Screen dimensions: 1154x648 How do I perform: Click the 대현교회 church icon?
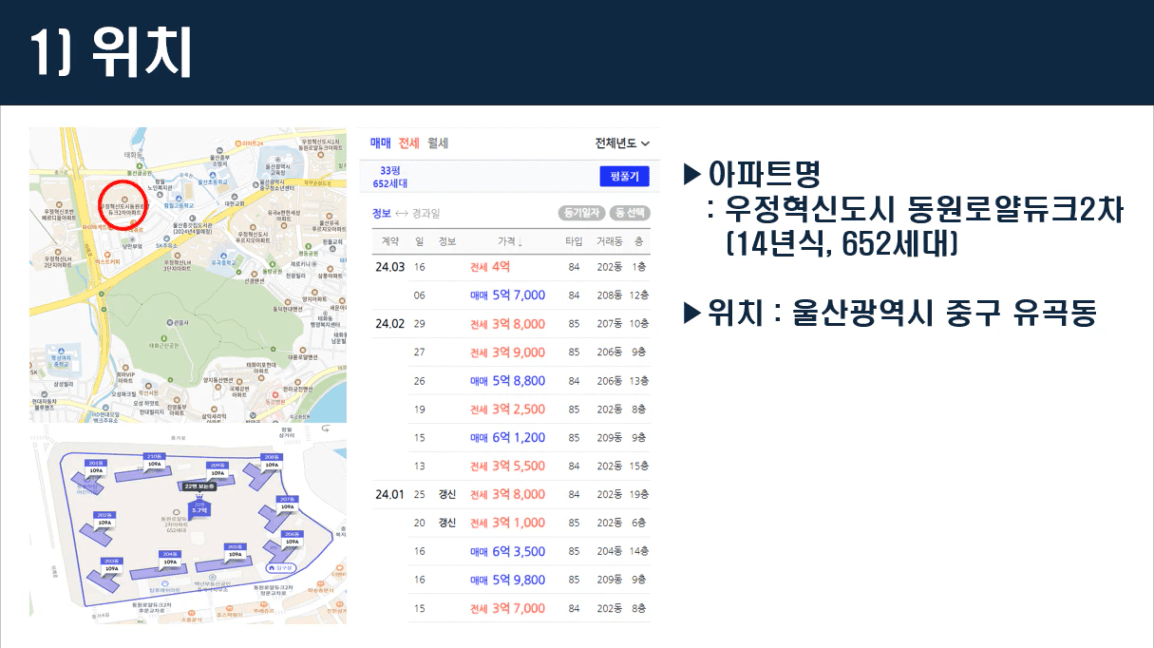pyautogui.click(x=234, y=197)
